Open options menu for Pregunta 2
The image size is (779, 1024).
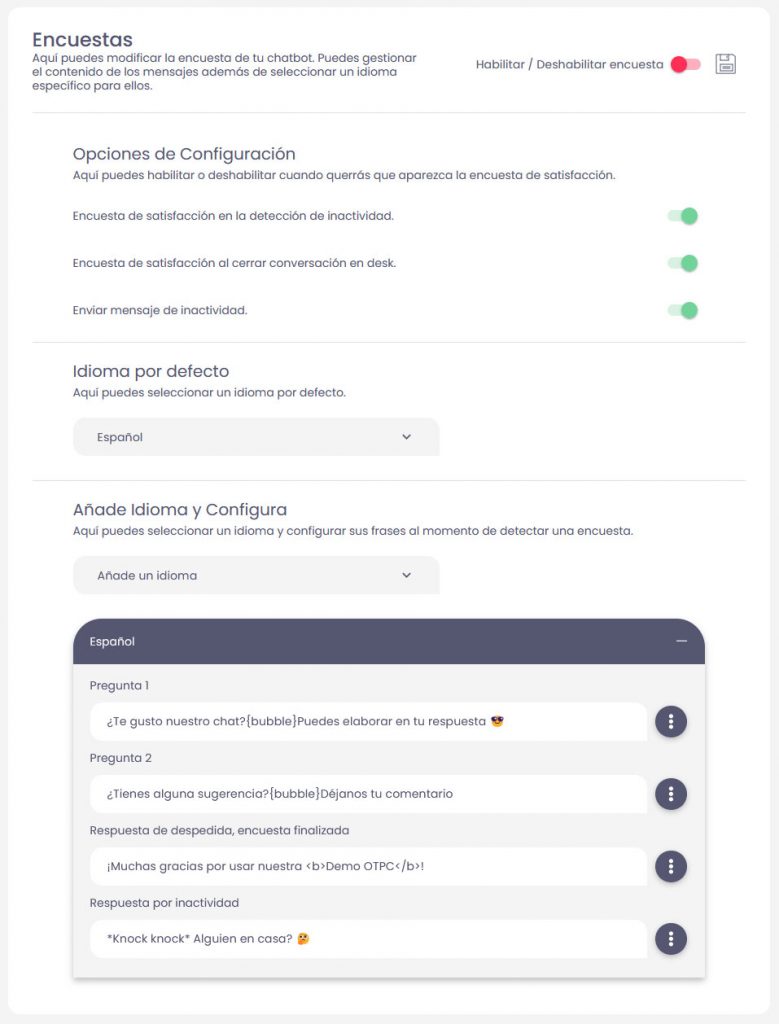click(x=671, y=794)
